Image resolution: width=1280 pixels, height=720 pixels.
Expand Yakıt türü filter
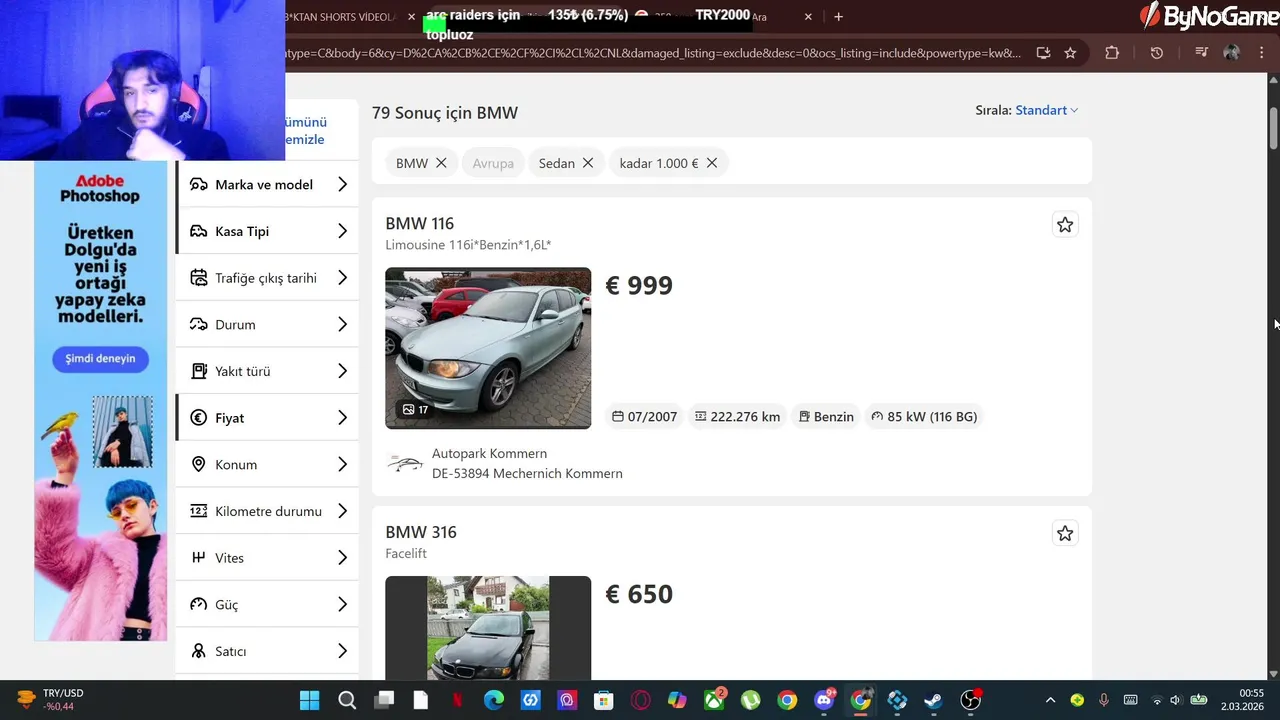click(x=267, y=371)
